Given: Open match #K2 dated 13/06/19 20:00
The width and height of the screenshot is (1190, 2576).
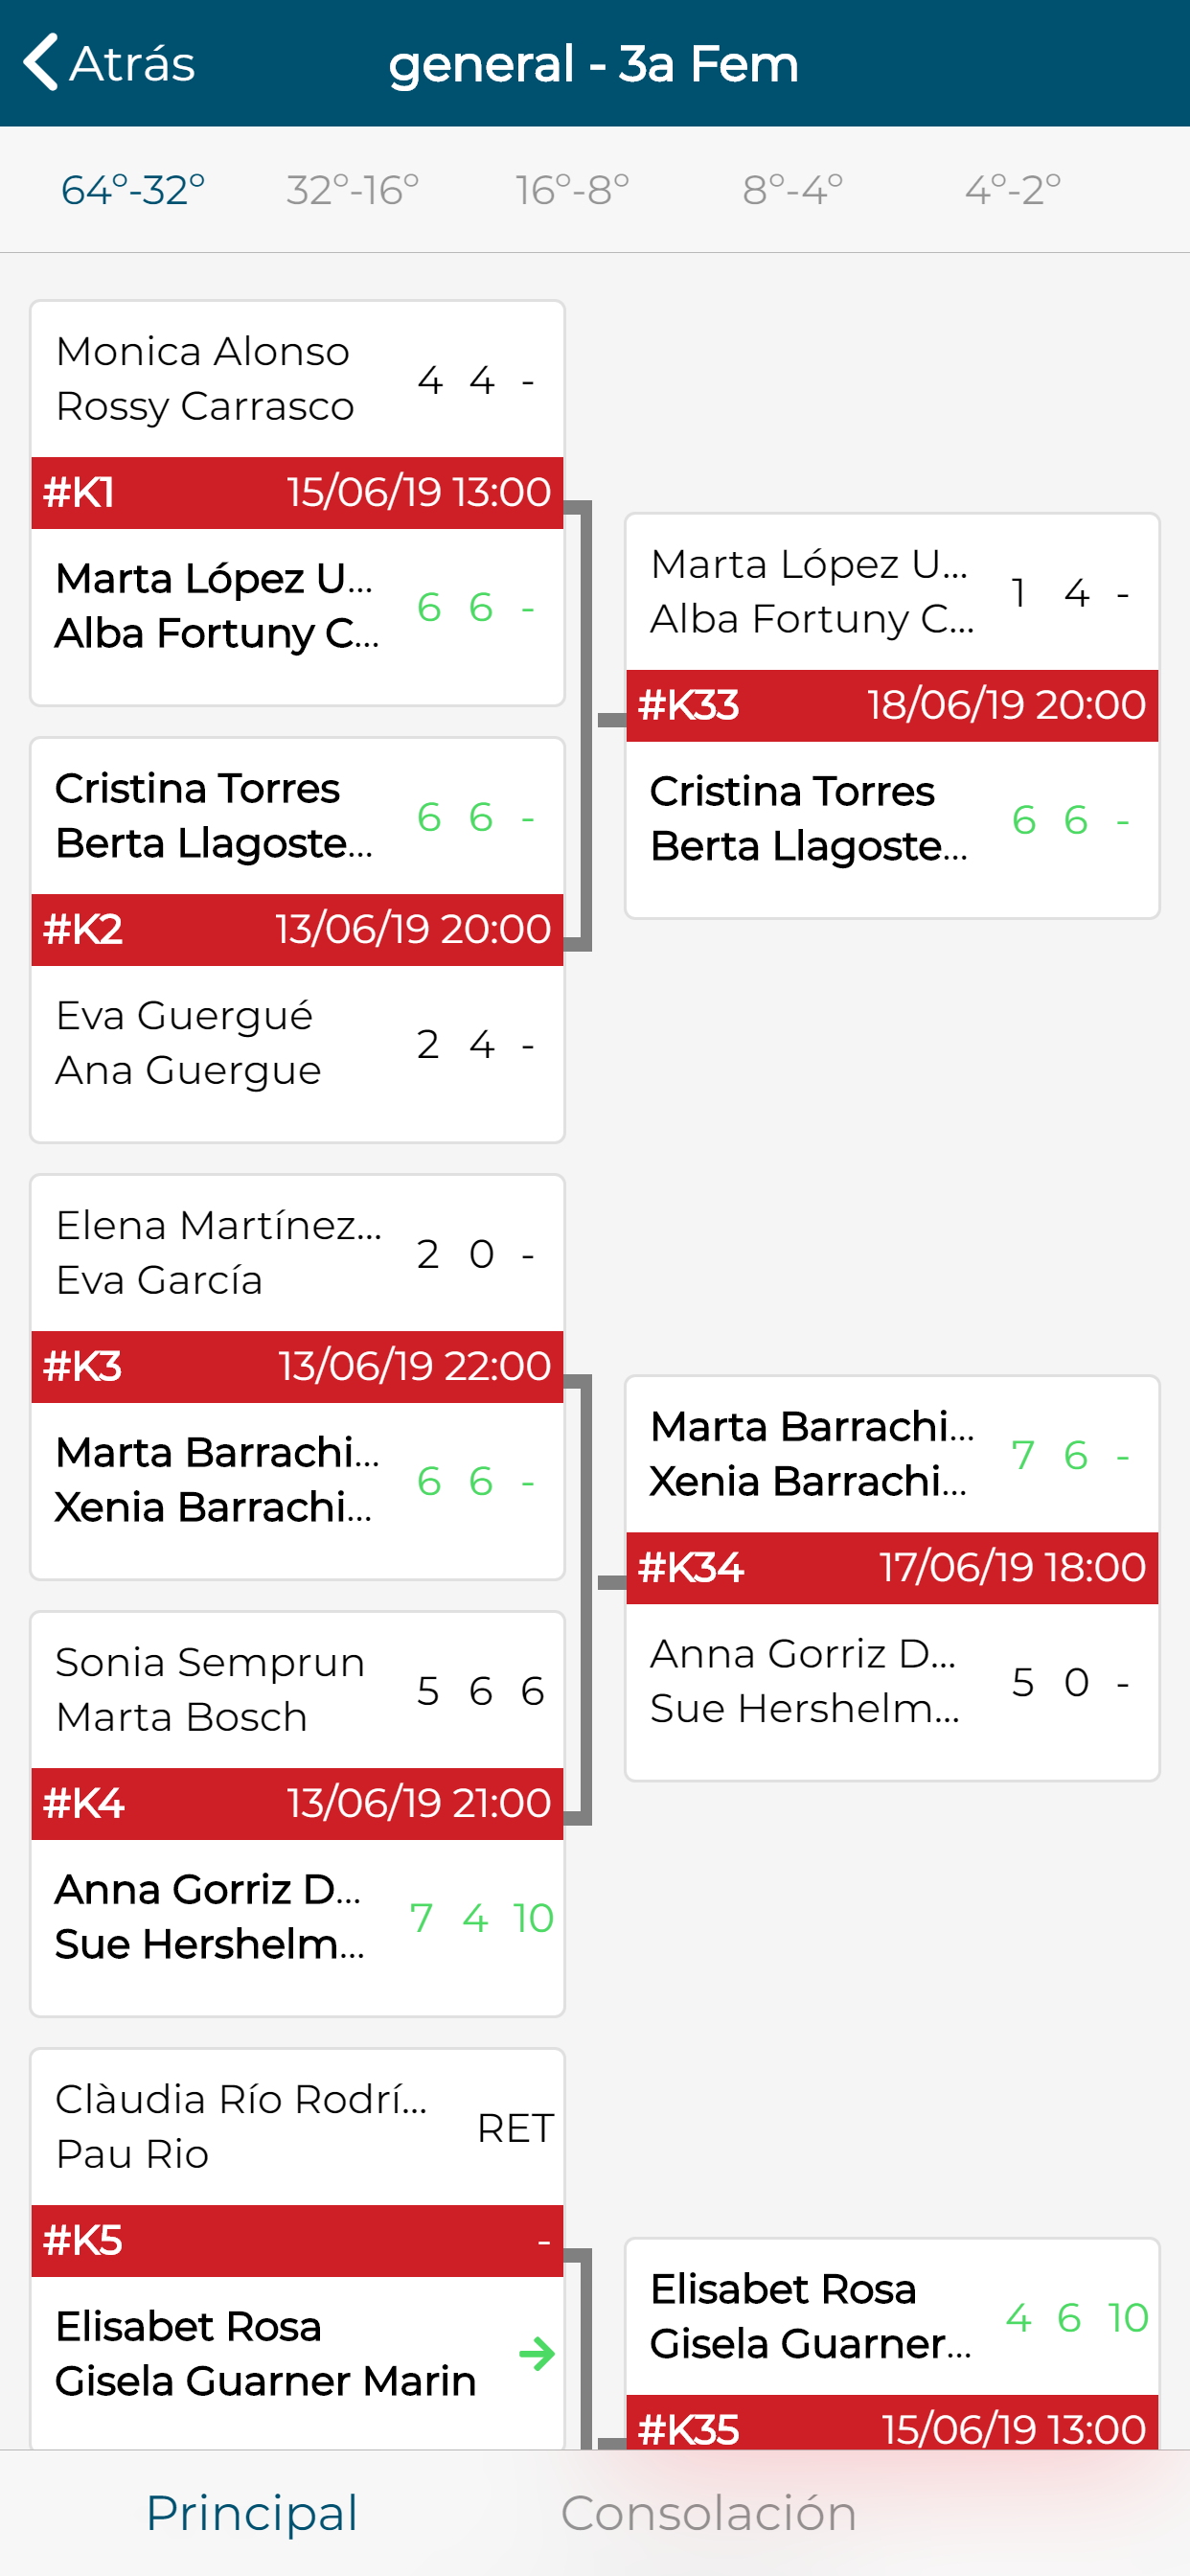Looking at the screenshot, I should pyautogui.click(x=297, y=930).
